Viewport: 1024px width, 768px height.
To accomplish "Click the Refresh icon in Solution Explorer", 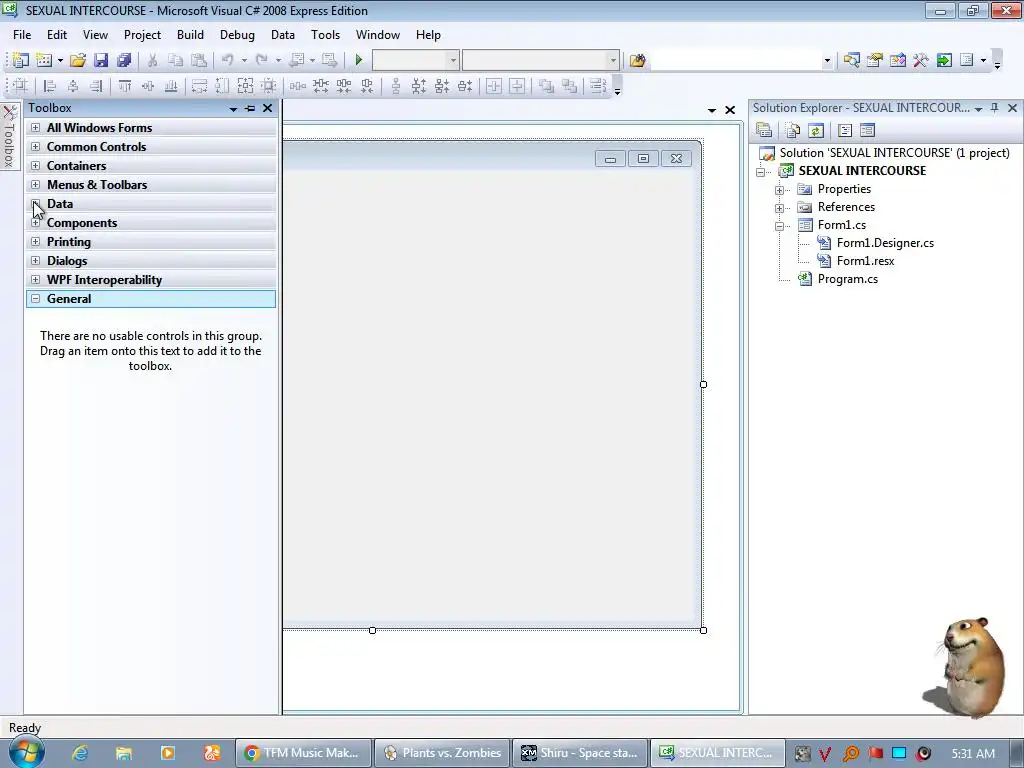I will (x=816, y=131).
